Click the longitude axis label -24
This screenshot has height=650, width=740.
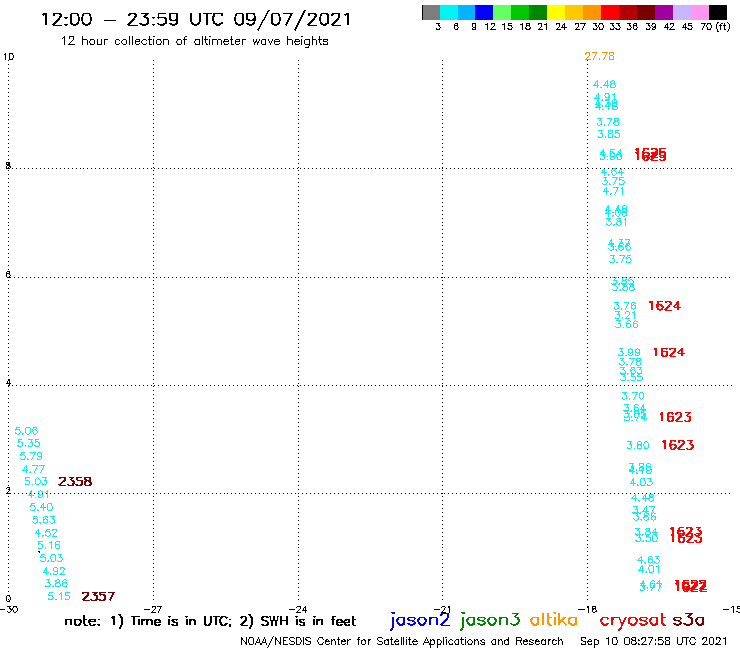click(x=298, y=609)
